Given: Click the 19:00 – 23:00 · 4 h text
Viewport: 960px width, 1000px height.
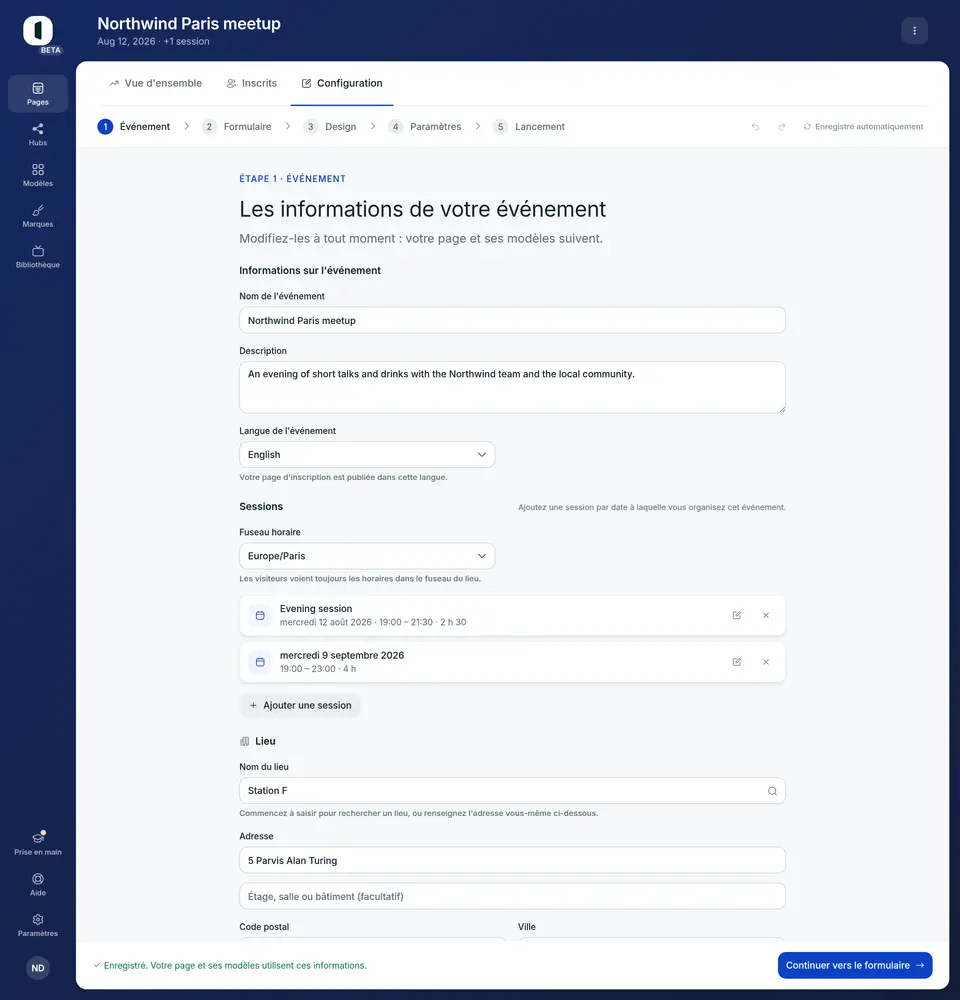Looking at the screenshot, I should (x=318, y=669).
